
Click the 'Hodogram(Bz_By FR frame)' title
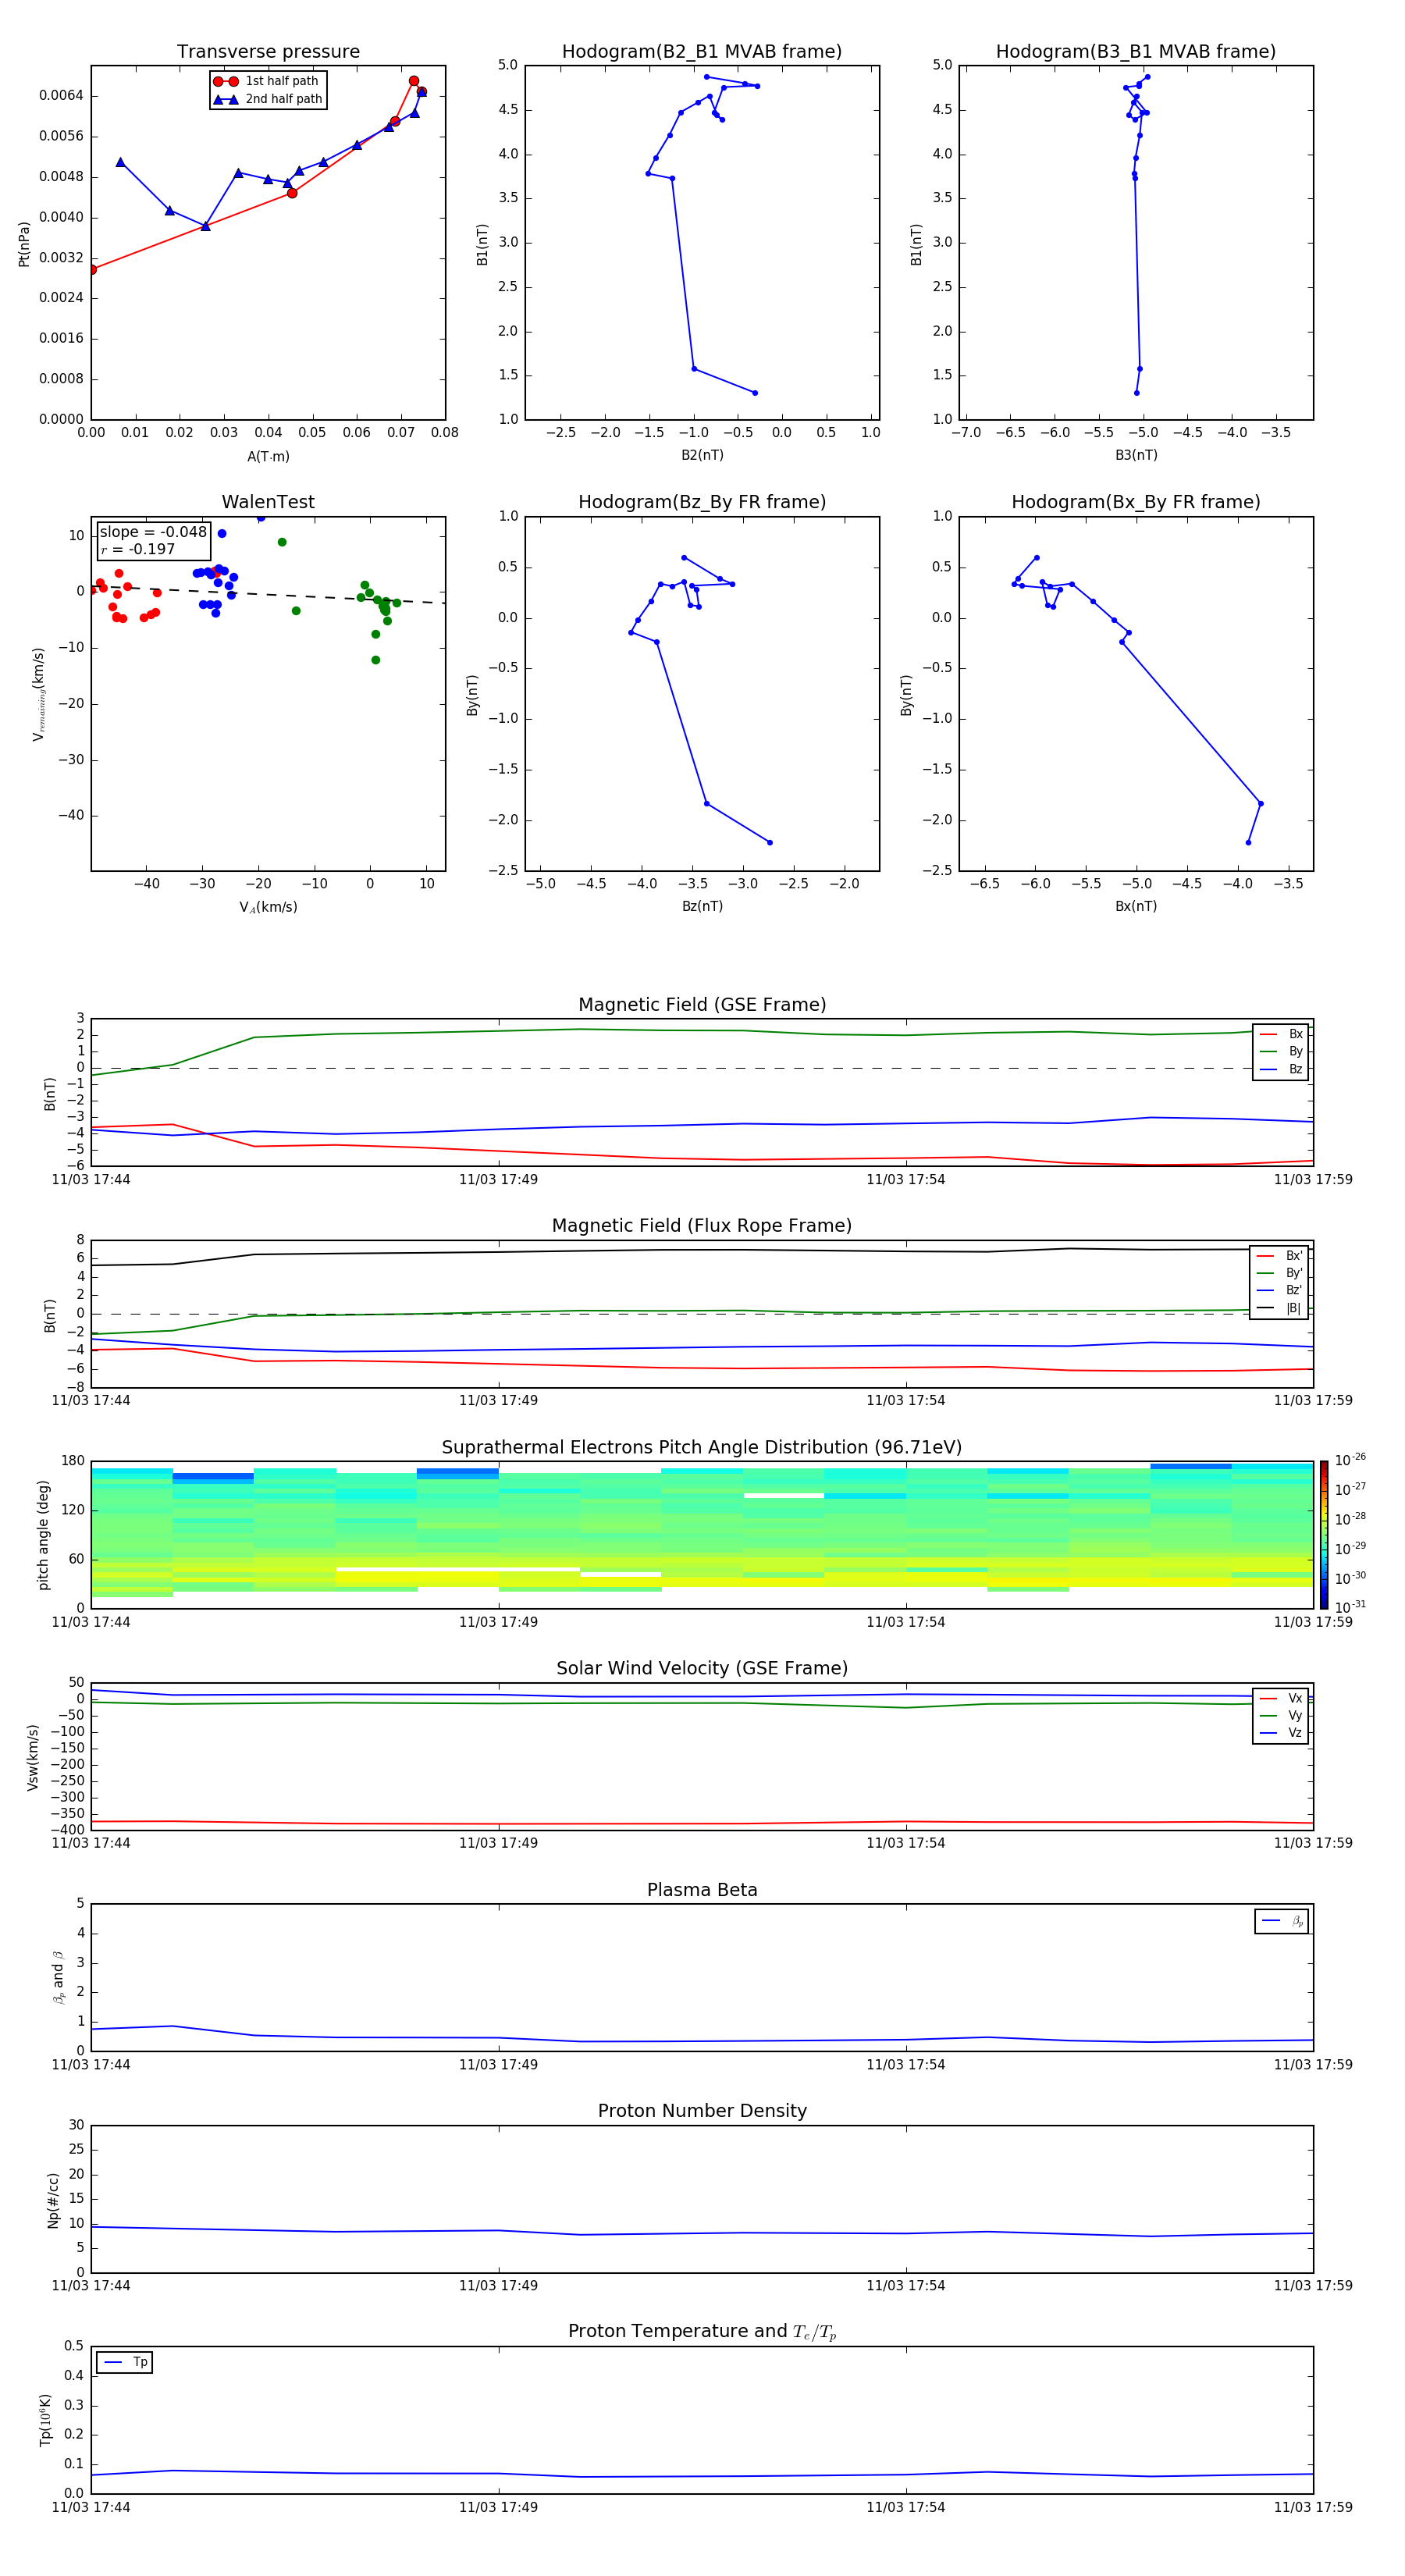(x=702, y=502)
